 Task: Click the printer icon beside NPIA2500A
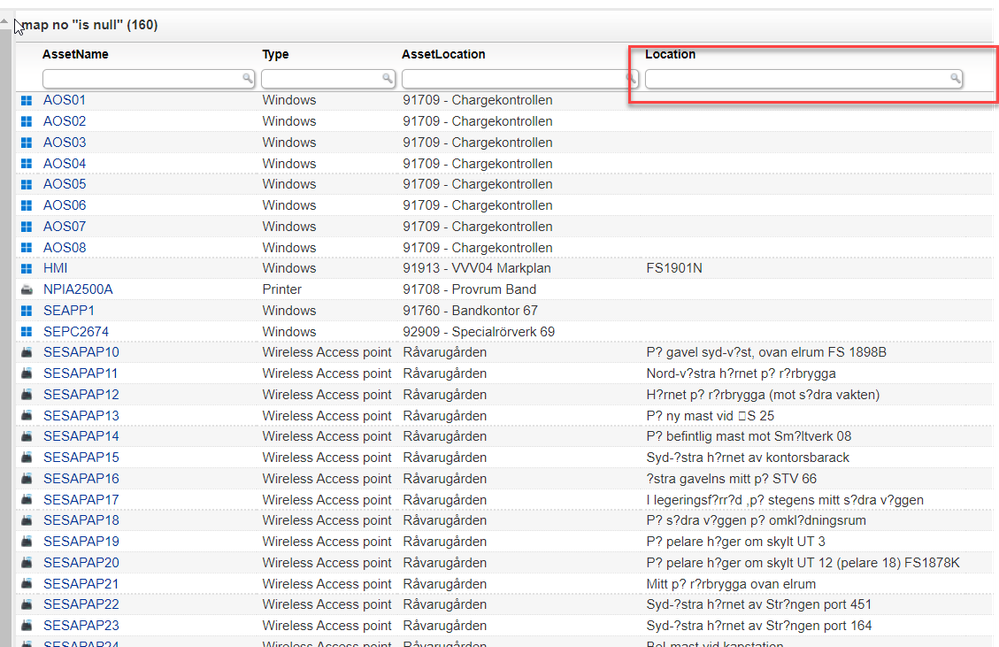(26, 289)
